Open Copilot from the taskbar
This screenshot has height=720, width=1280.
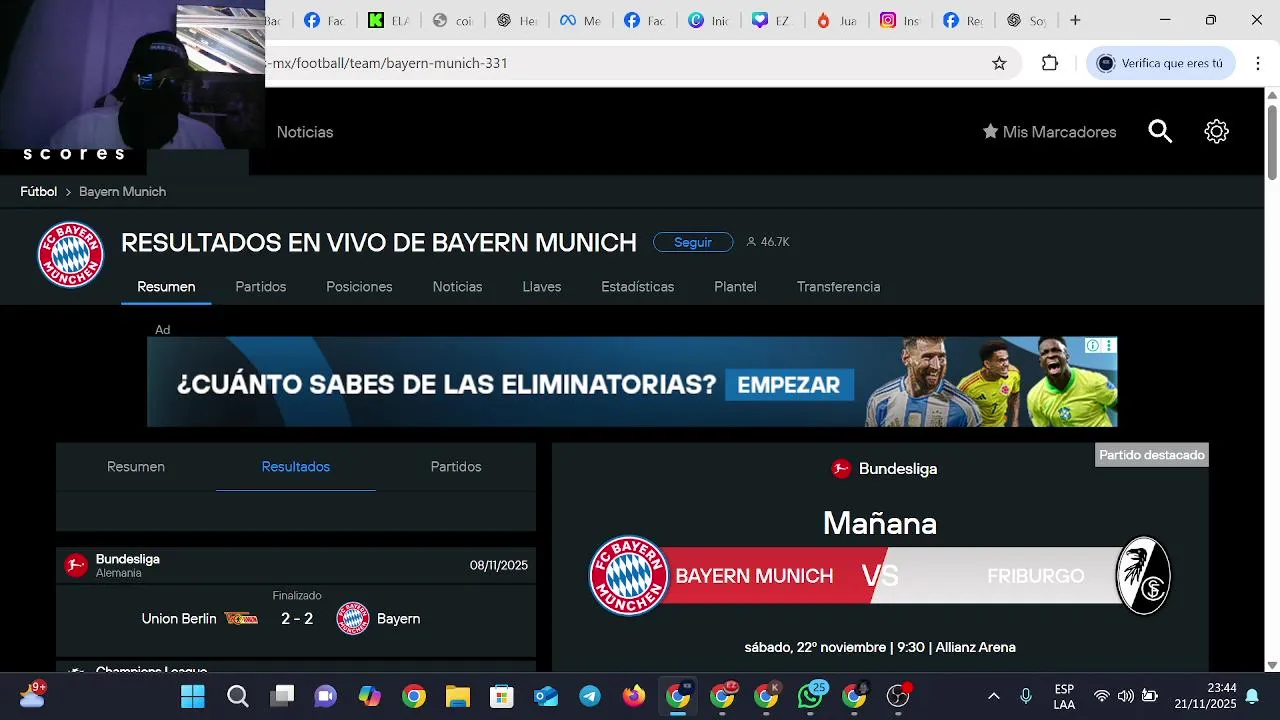click(370, 696)
